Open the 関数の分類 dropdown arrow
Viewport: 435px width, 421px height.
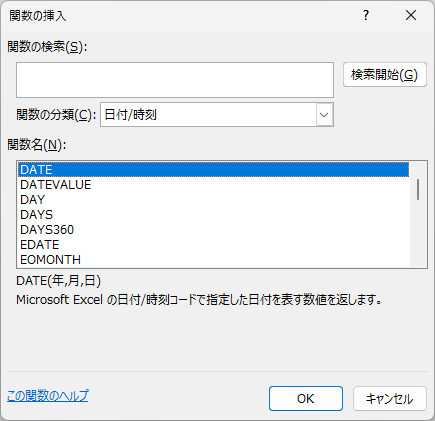(x=324, y=115)
